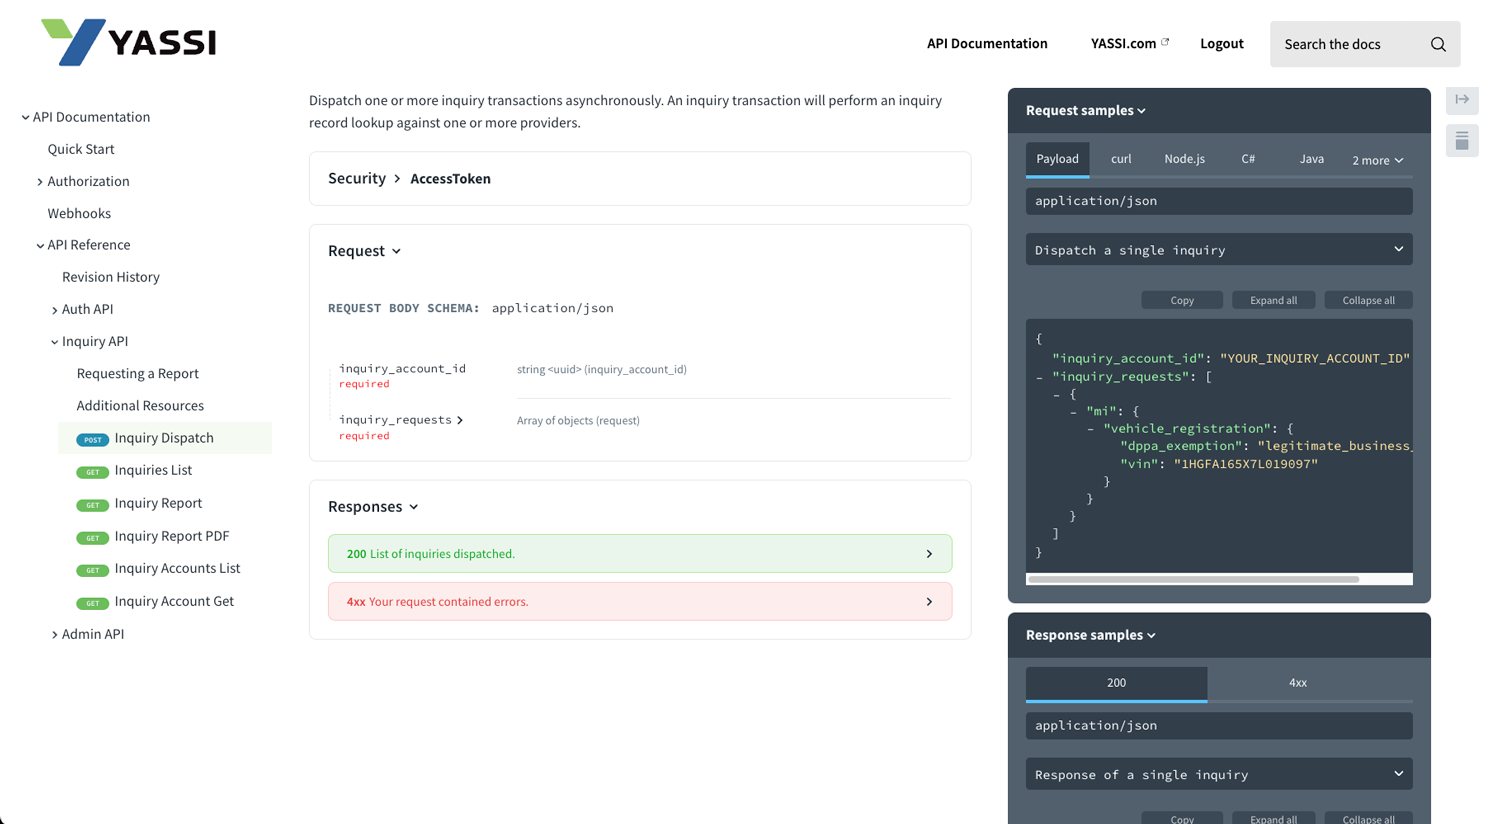Click the GET badge beside Inquiries List
Screen dimensions: 1500x824
tap(92, 472)
